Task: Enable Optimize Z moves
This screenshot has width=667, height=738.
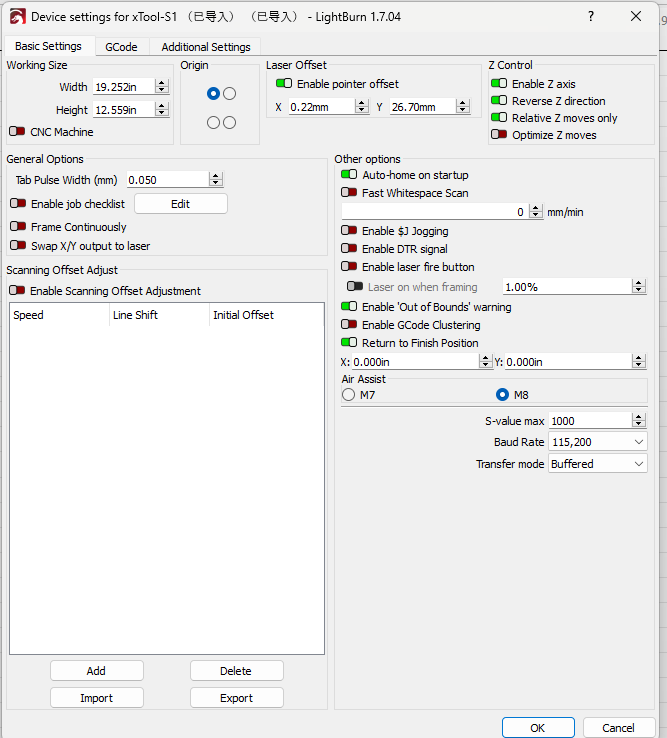Action: coord(499,135)
